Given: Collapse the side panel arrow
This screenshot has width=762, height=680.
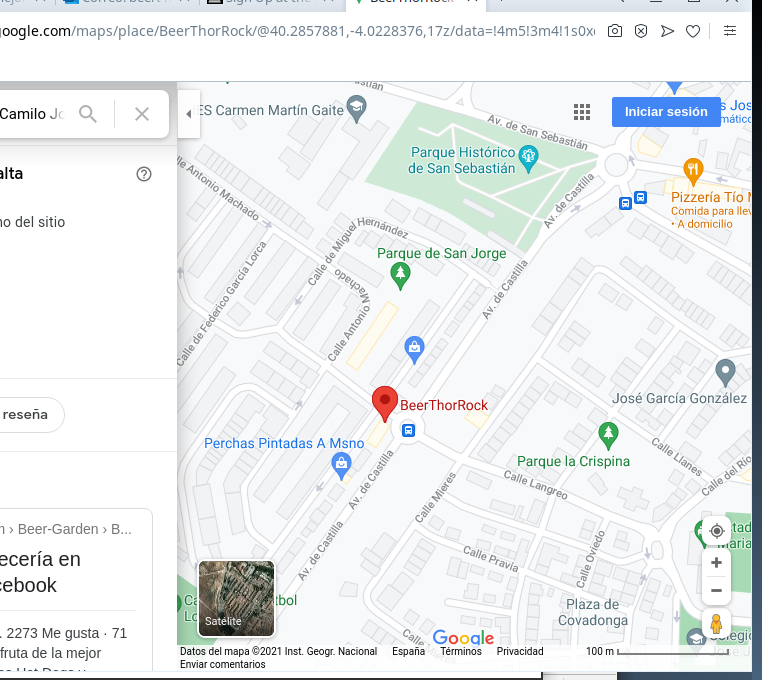Looking at the screenshot, I should coord(189,114).
